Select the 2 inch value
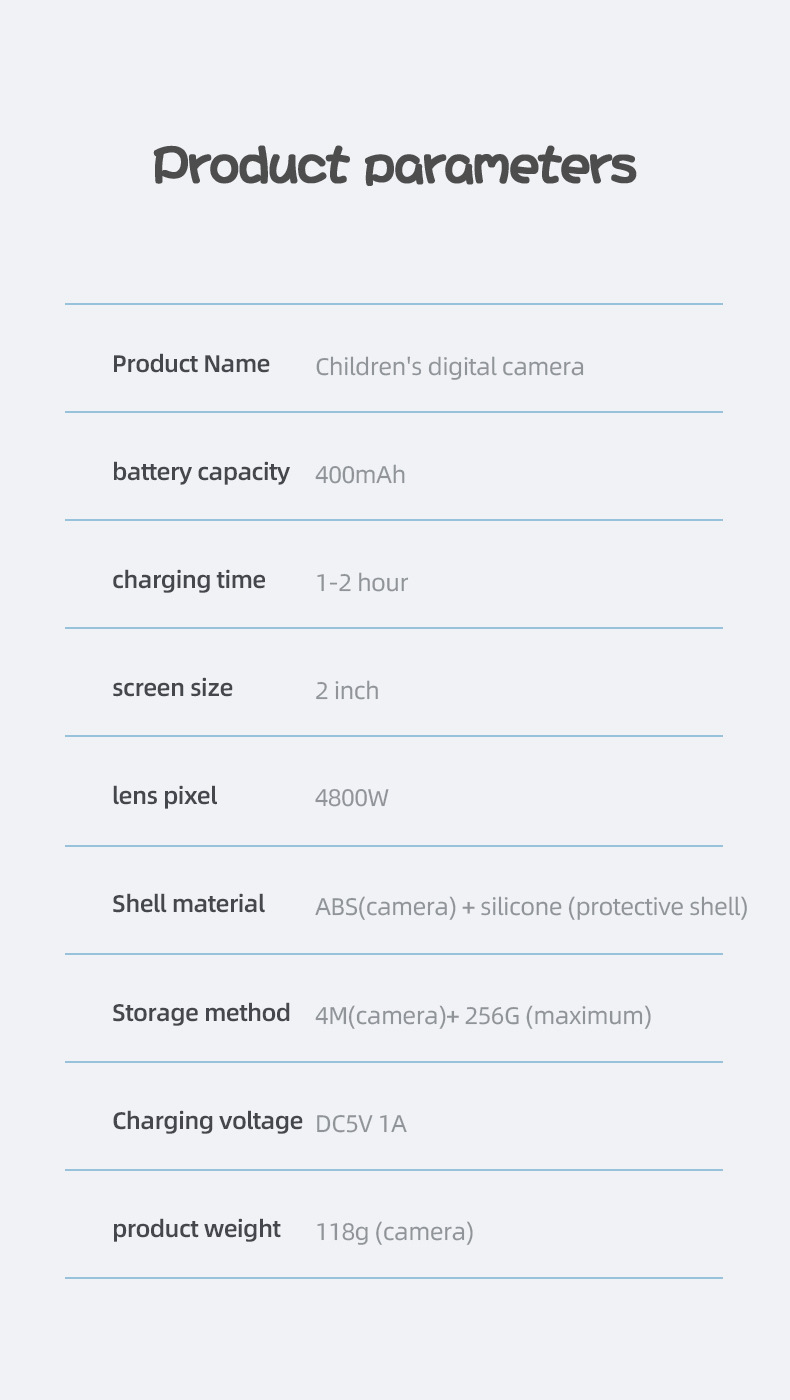The height and width of the screenshot is (1400, 790). 347,691
